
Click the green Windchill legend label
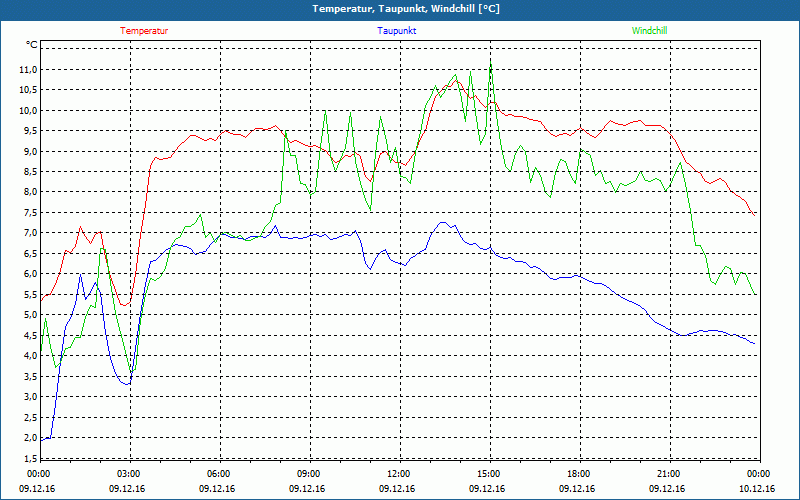click(649, 31)
